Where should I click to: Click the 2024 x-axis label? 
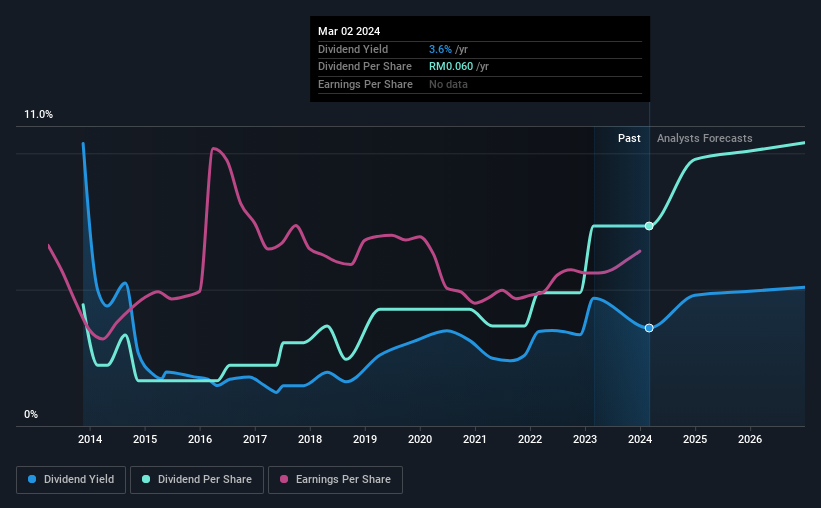pyautogui.click(x=640, y=439)
